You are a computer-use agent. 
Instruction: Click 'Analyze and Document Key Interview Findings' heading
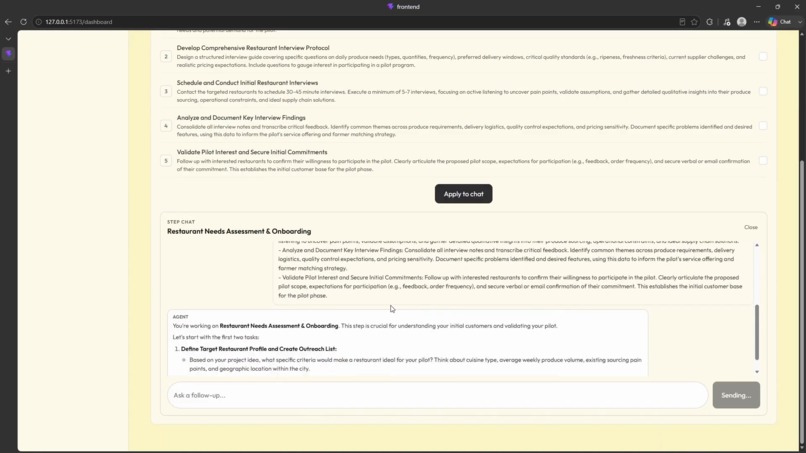click(x=241, y=118)
